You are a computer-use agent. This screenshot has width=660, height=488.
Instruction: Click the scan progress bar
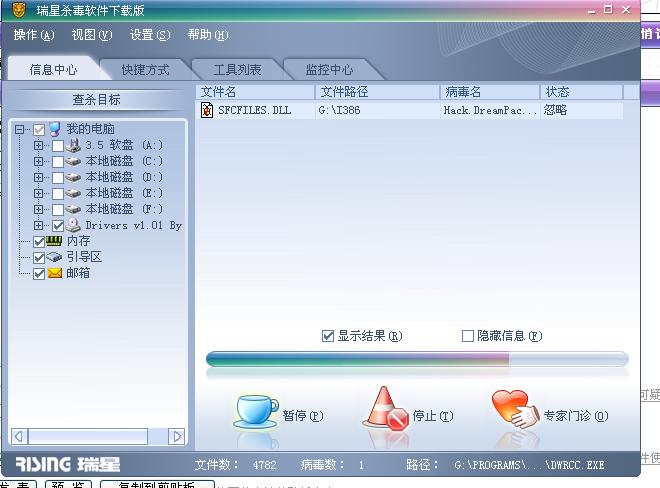pos(417,359)
